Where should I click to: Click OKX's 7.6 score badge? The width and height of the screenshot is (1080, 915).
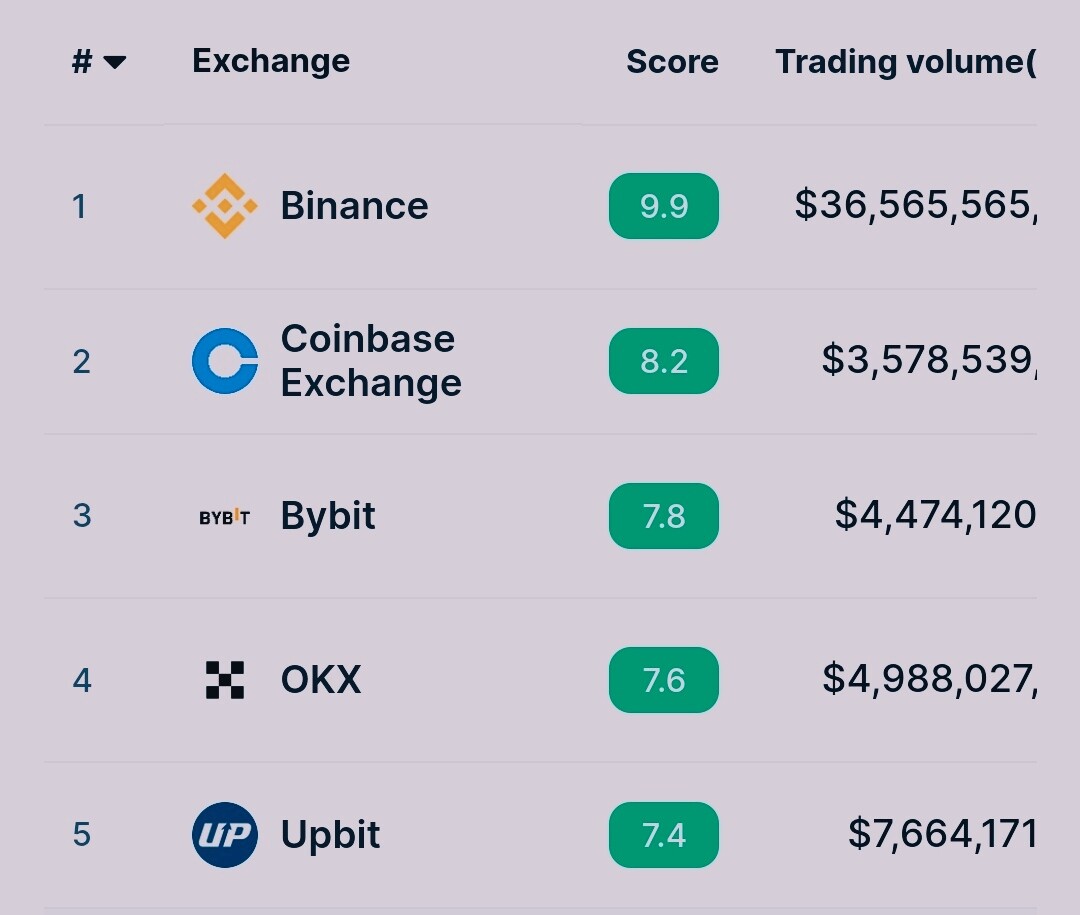[x=664, y=680]
